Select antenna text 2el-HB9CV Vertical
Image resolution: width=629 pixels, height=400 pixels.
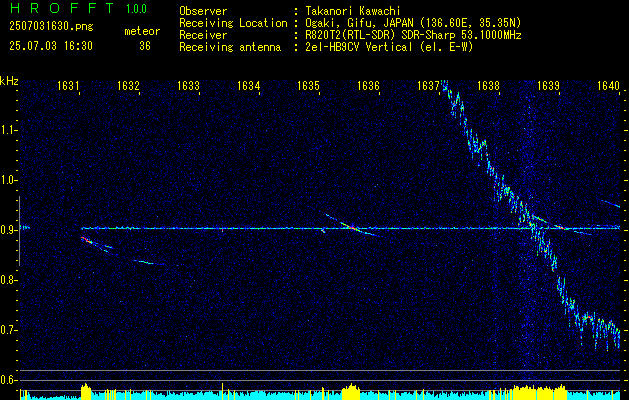click(x=359, y=47)
